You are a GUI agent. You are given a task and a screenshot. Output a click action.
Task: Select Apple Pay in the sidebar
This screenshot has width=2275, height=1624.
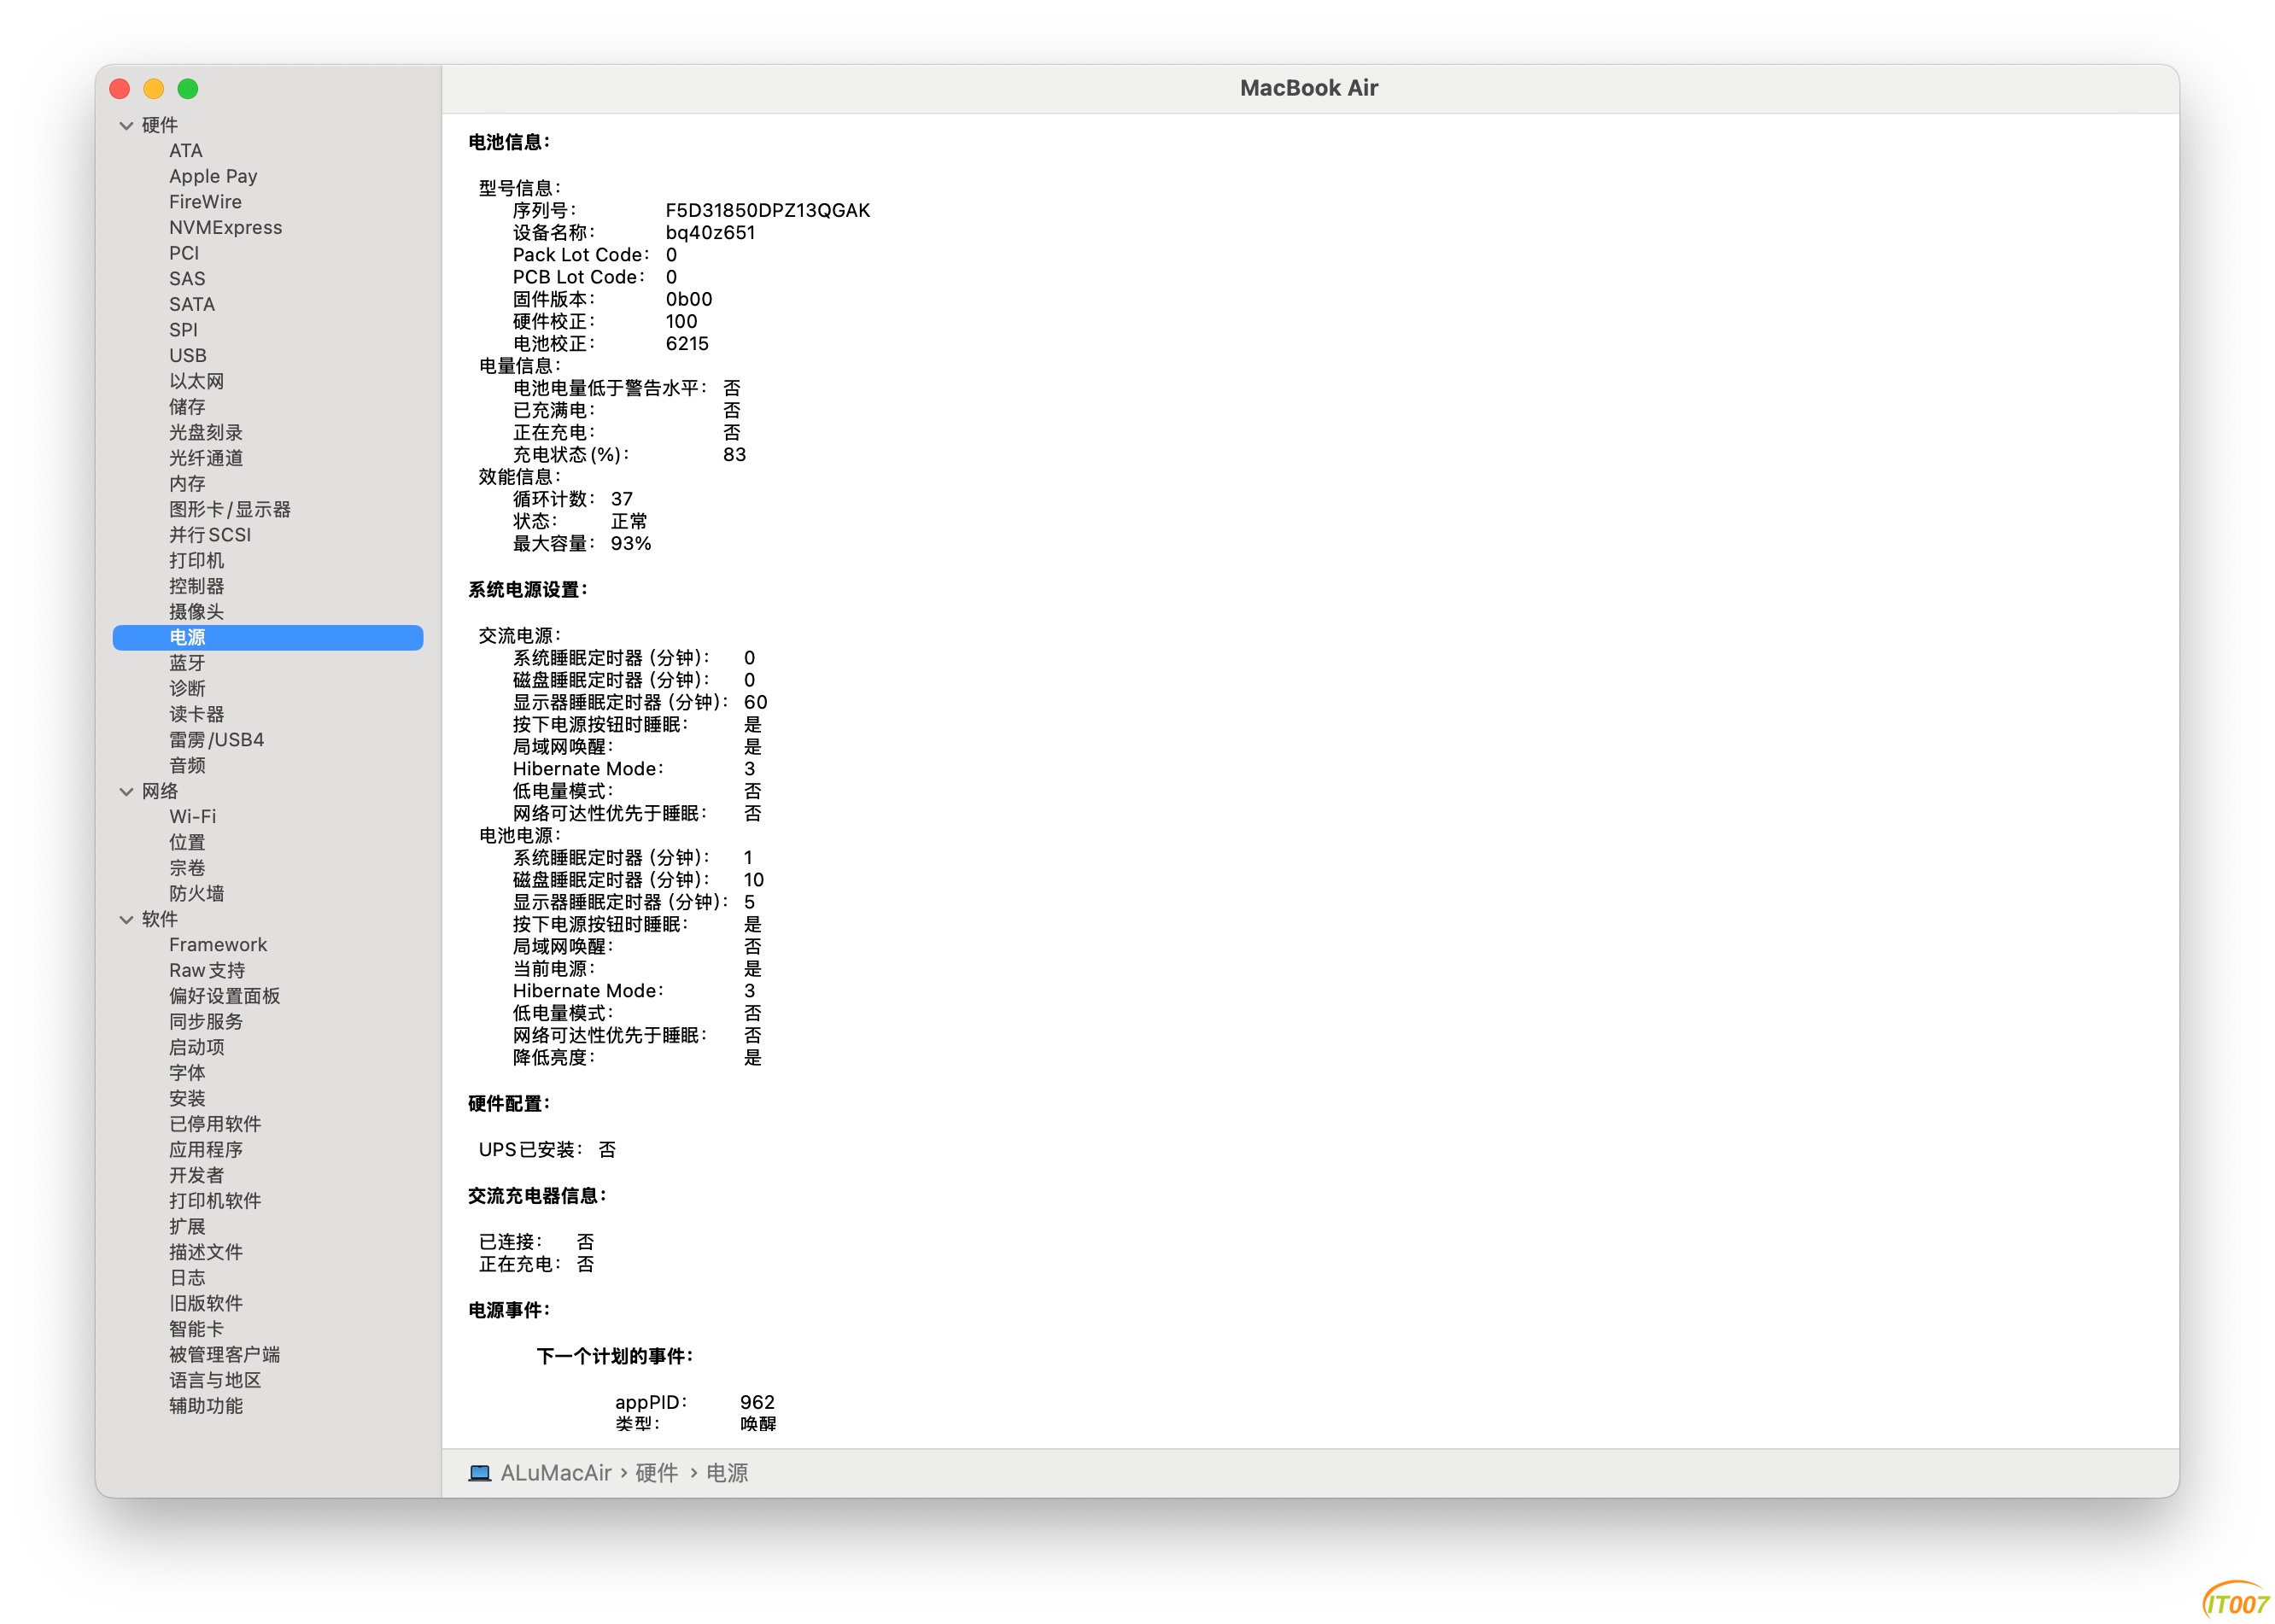point(213,176)
